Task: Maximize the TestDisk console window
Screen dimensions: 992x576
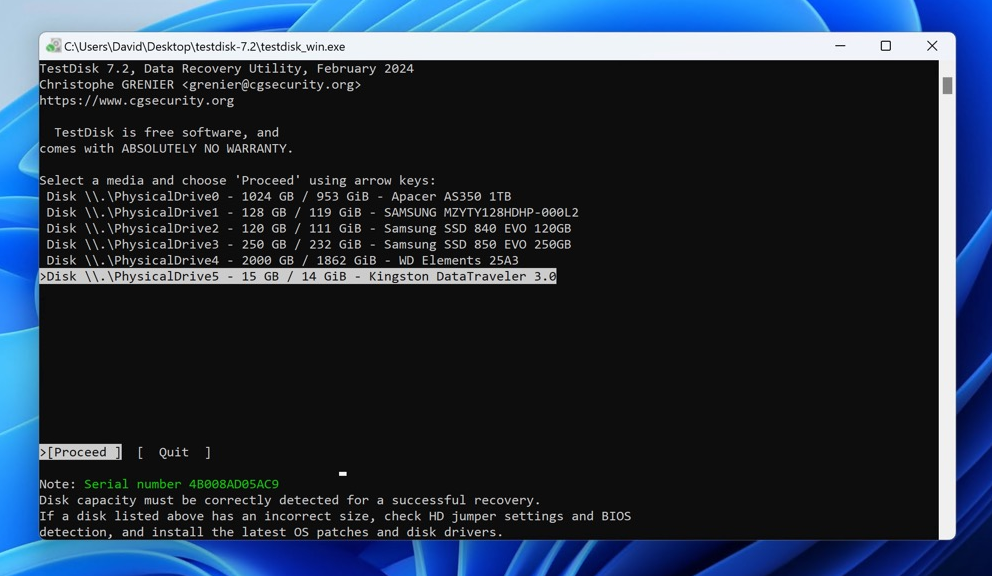Action: coord(885,46)
